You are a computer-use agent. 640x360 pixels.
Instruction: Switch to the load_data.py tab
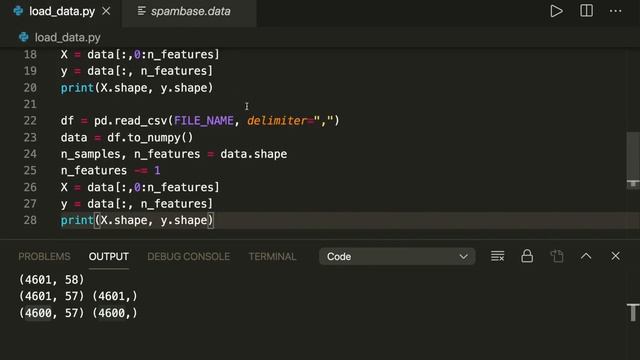point(61,11)
